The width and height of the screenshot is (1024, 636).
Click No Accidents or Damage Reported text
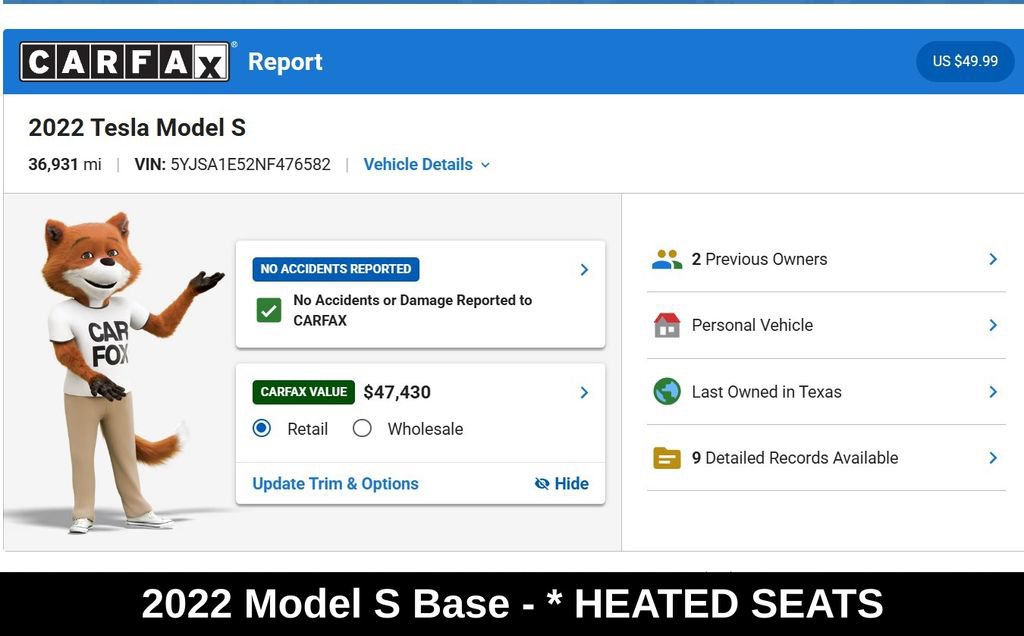[x=413, y=310]
